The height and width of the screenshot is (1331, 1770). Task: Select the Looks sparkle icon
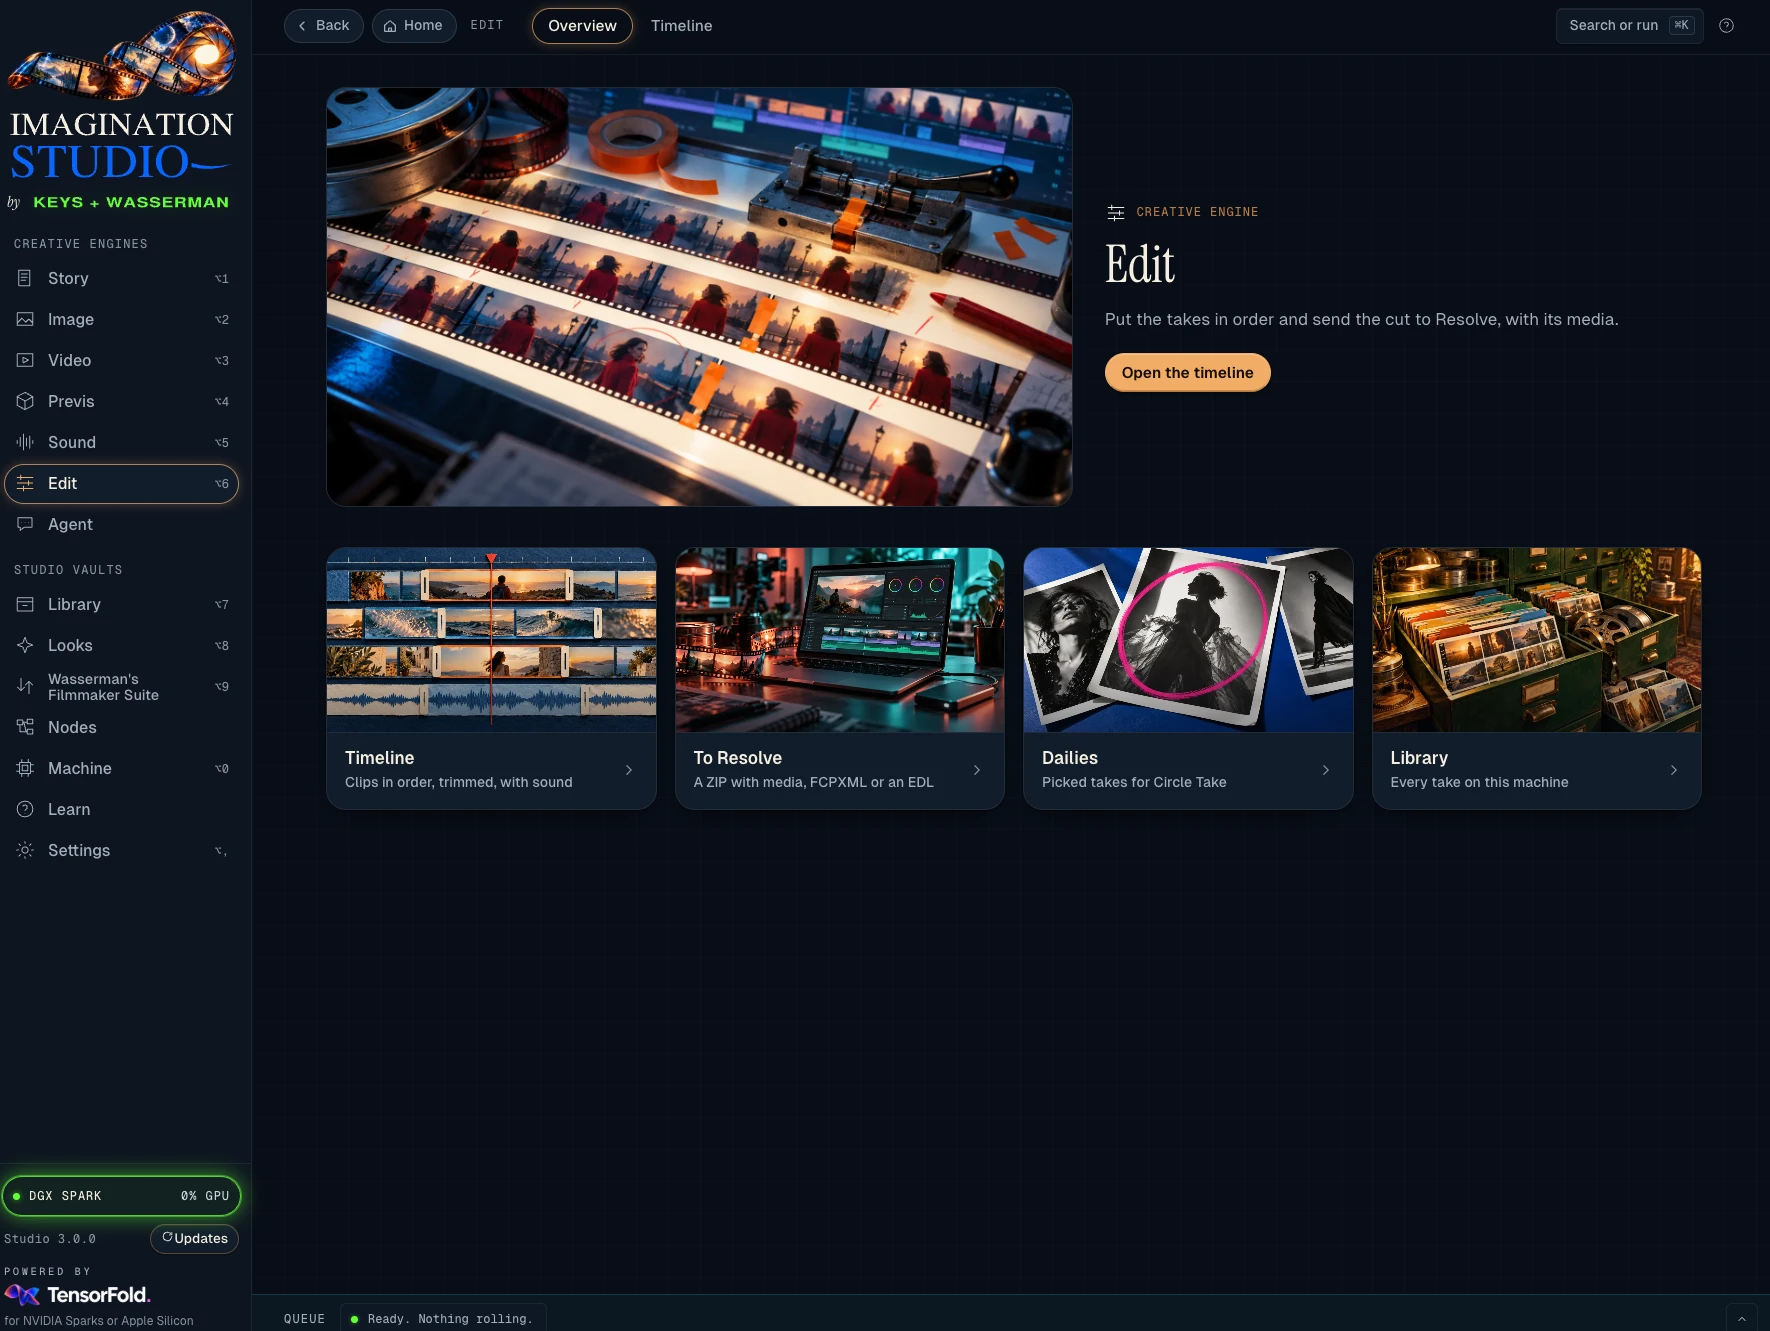click(x=25, y=645)
